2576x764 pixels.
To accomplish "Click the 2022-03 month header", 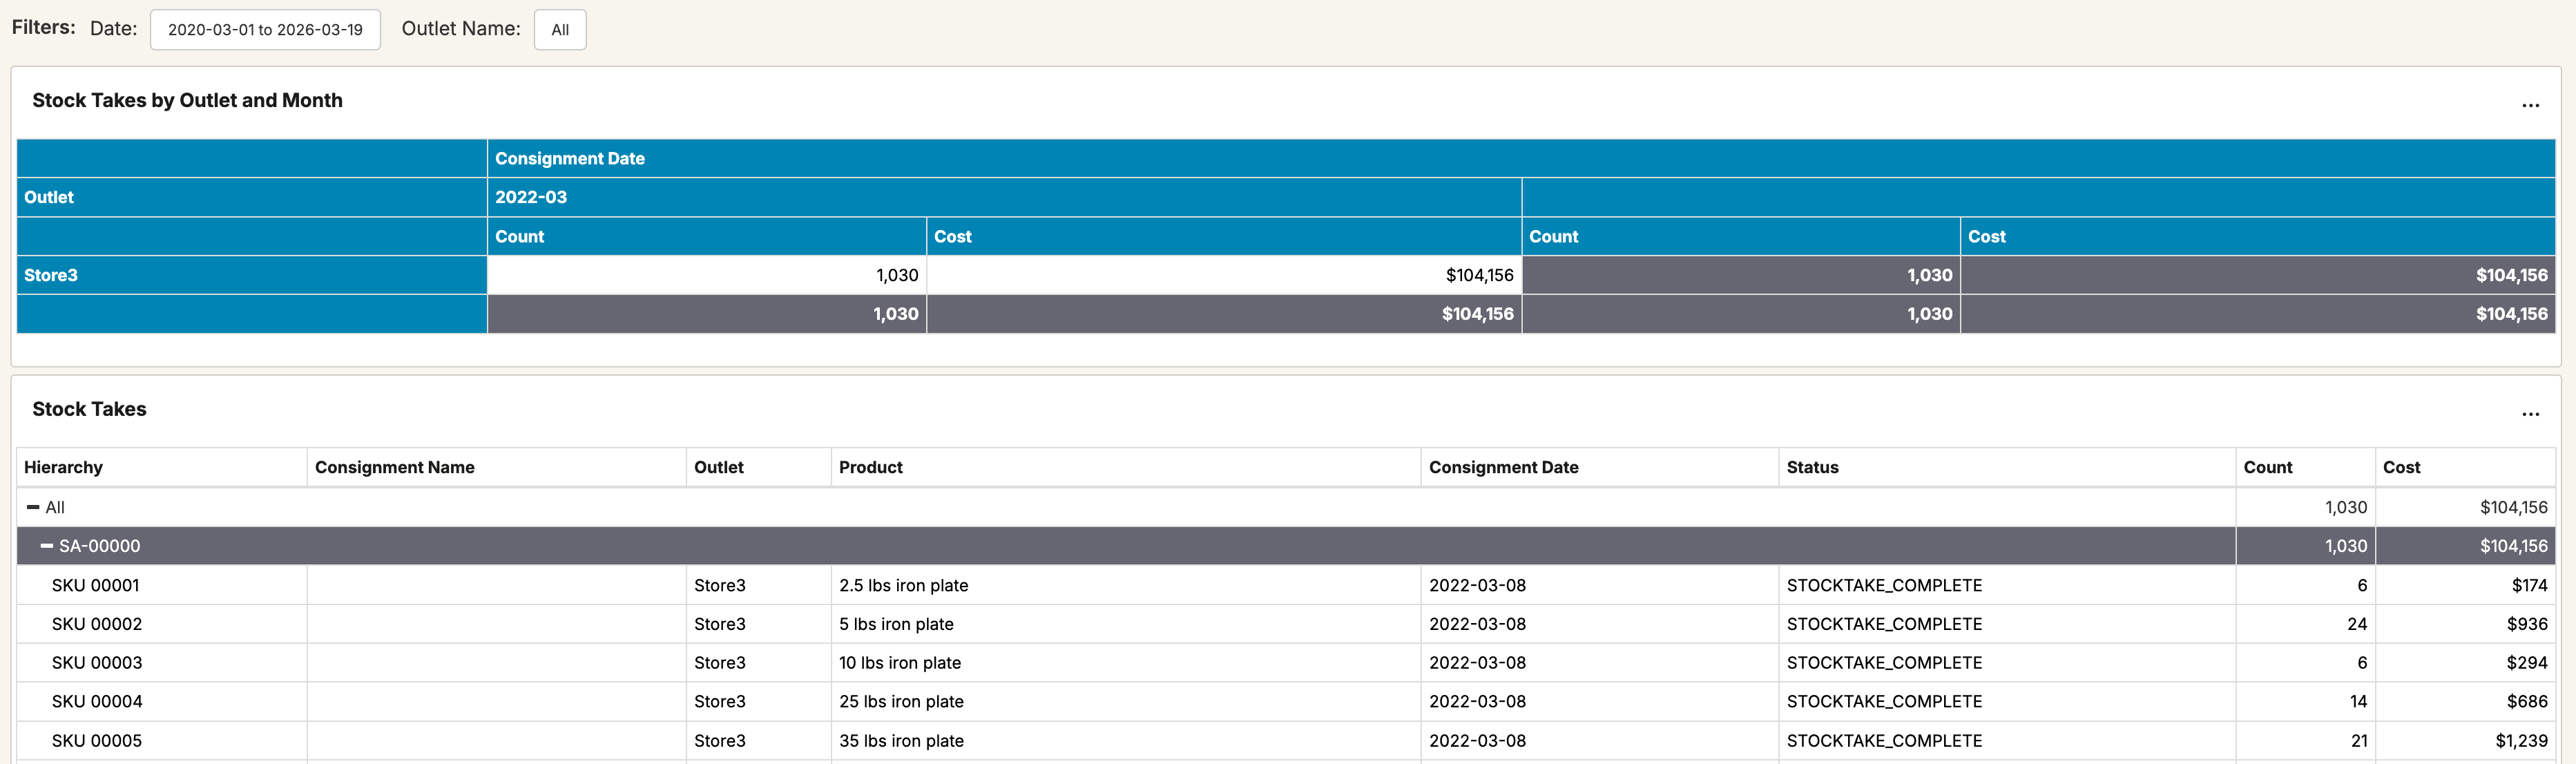I will coord(531,197).
